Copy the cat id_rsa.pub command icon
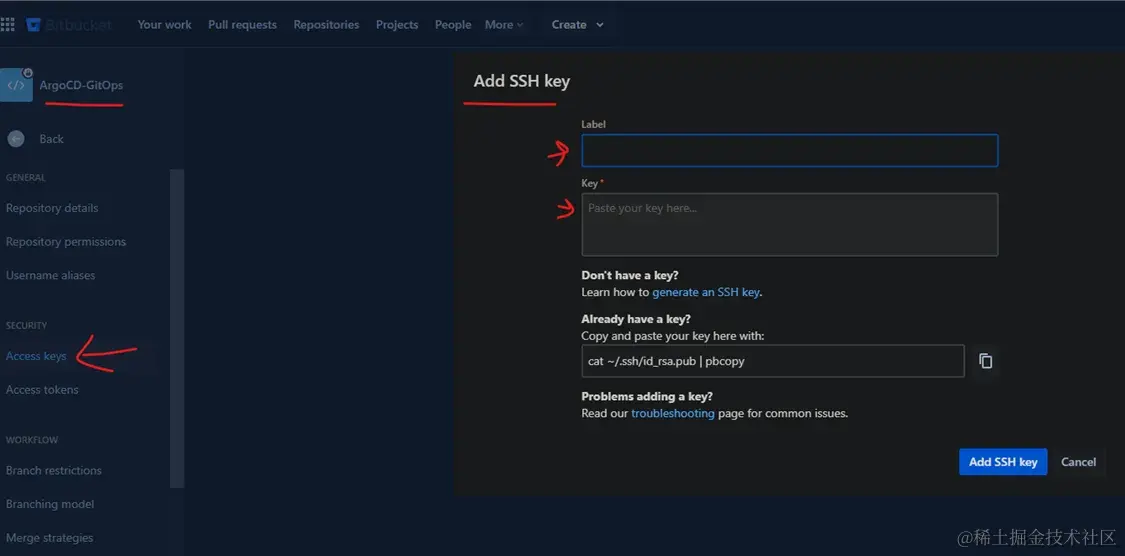1125x556 pixels. [986, 361]
